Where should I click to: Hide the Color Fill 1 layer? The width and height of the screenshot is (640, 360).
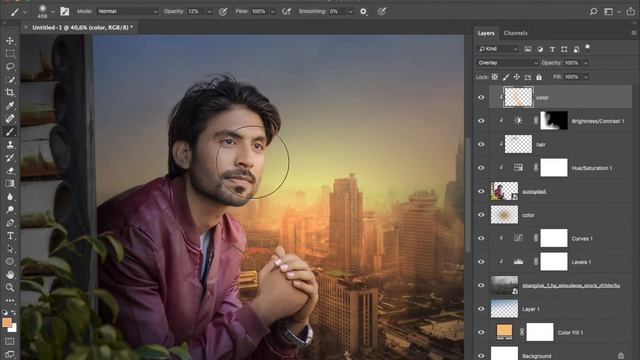coord(481,332)
